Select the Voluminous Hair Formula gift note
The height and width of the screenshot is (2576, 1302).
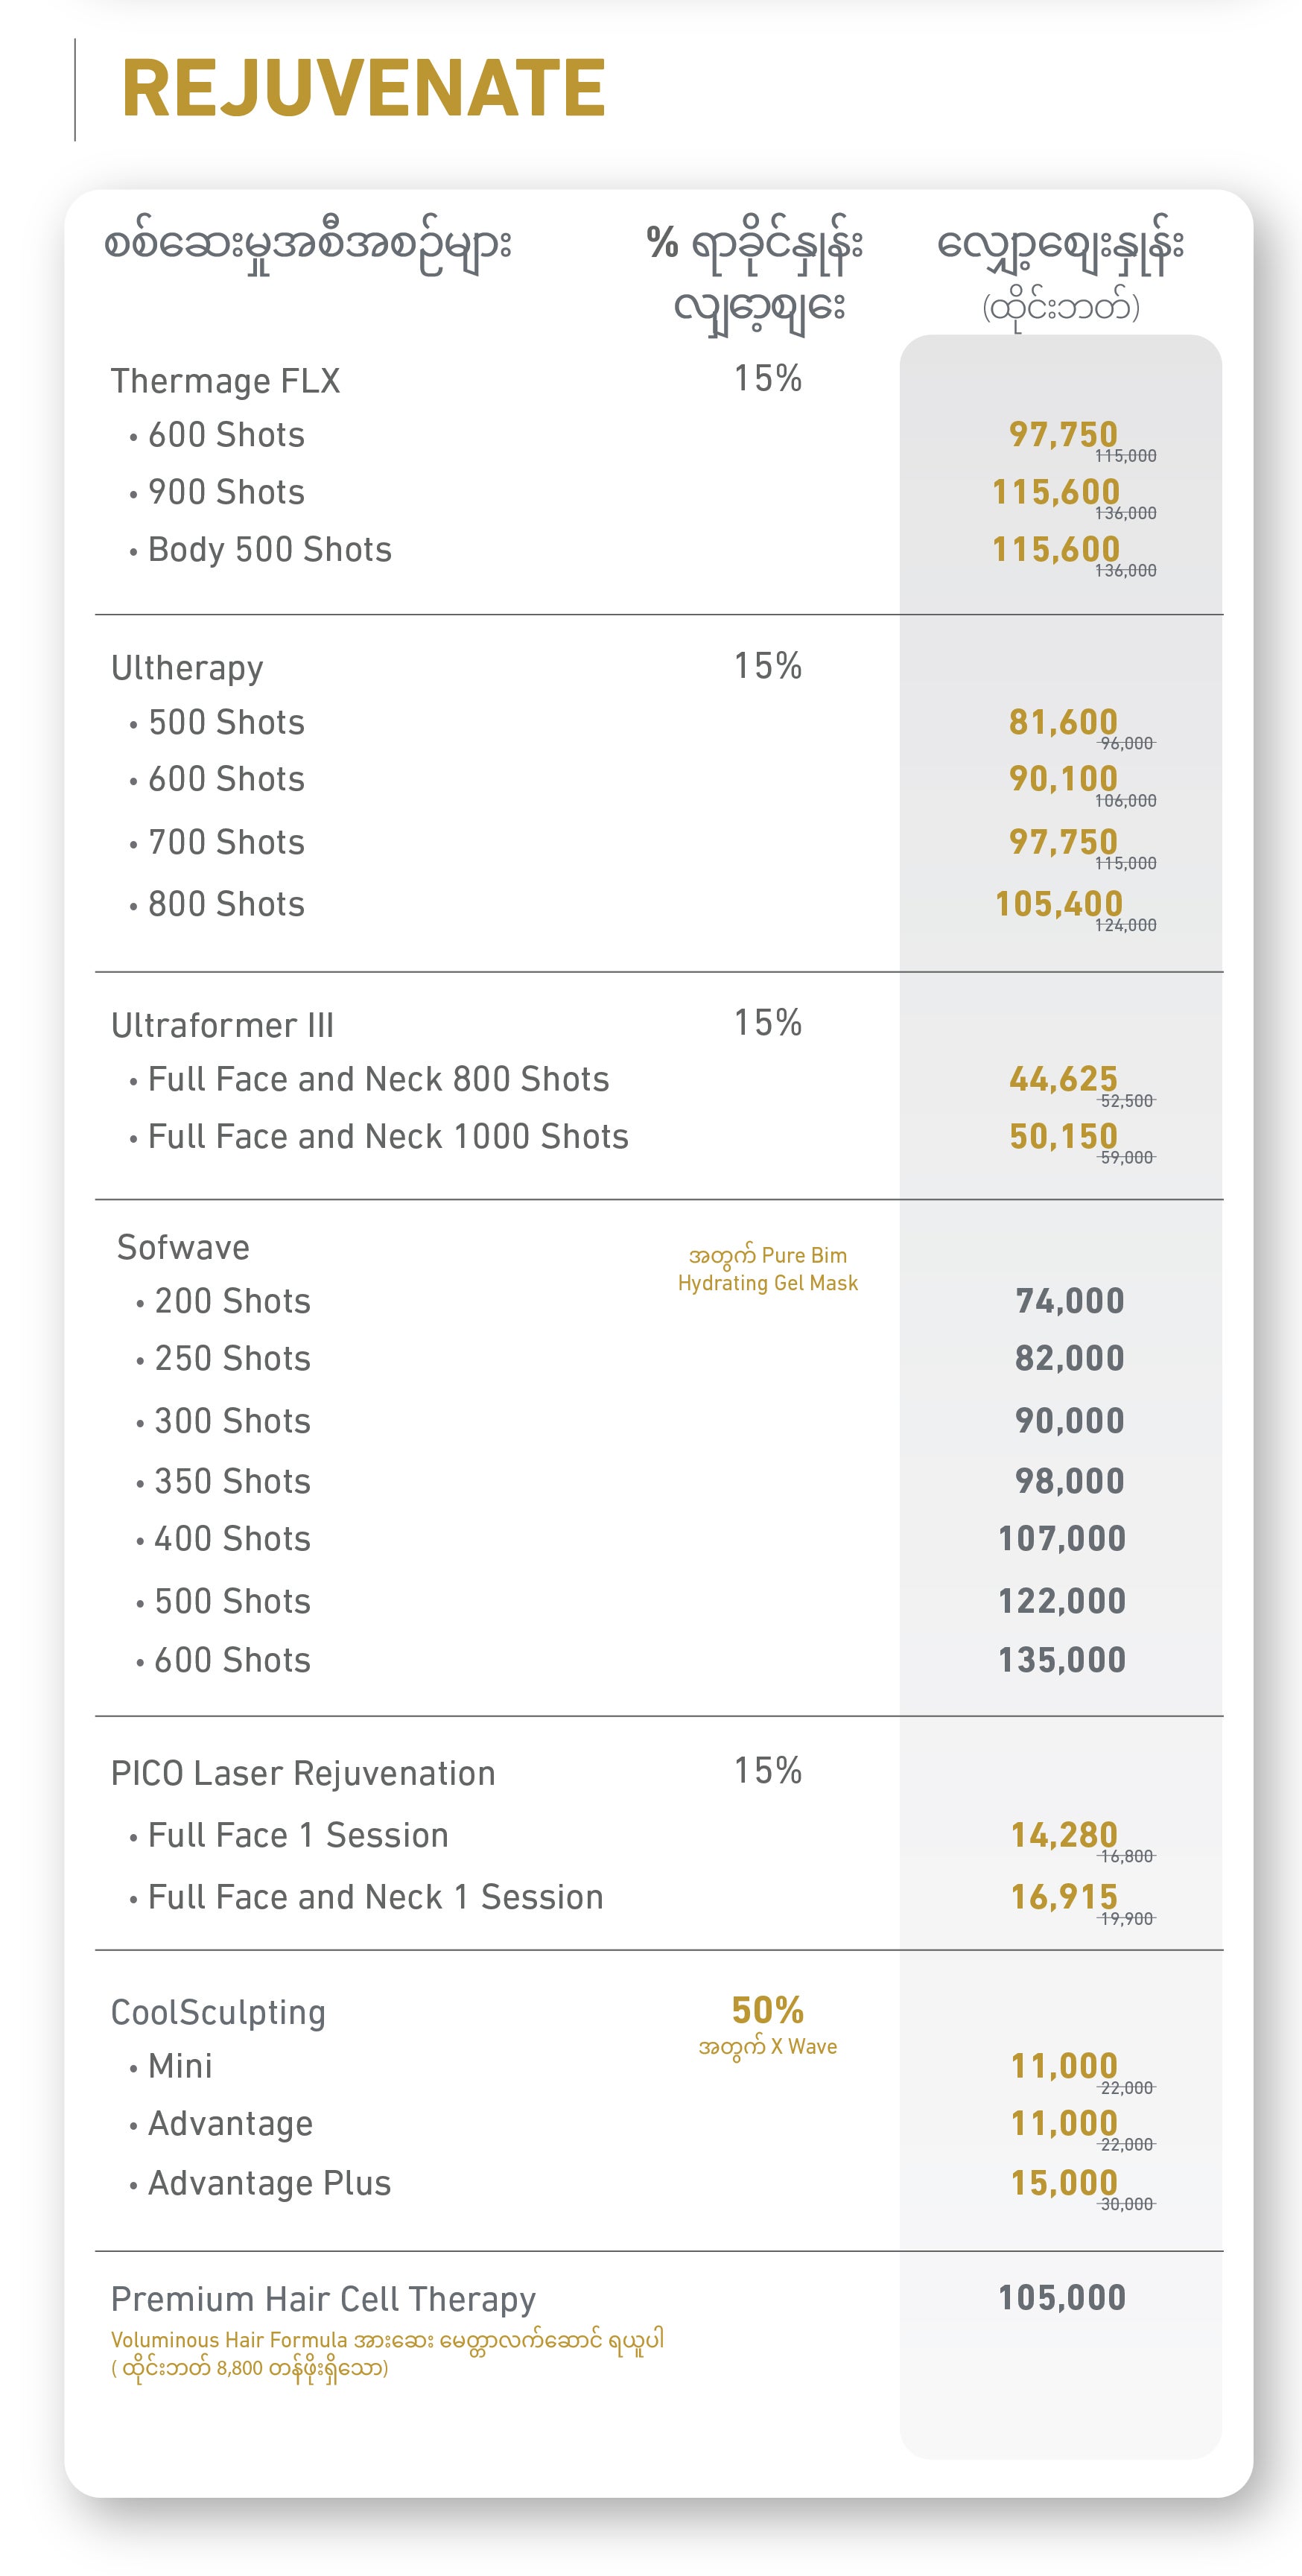click(388, 2353)
